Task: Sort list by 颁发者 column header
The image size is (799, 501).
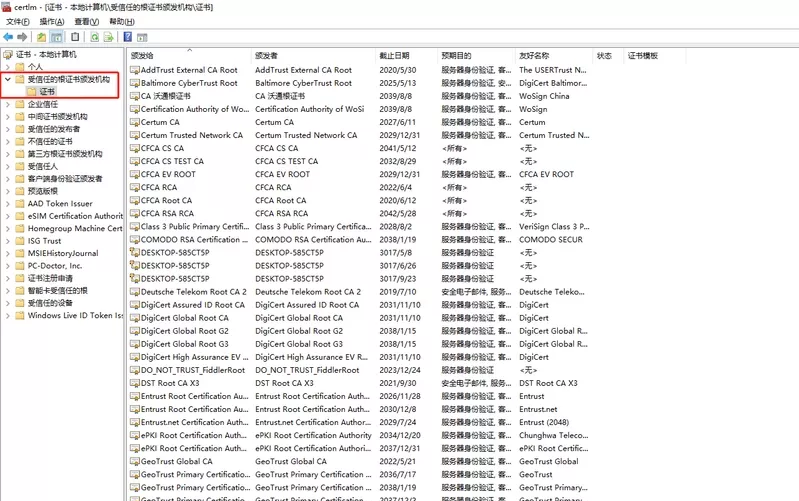Action: coord(266,56)
